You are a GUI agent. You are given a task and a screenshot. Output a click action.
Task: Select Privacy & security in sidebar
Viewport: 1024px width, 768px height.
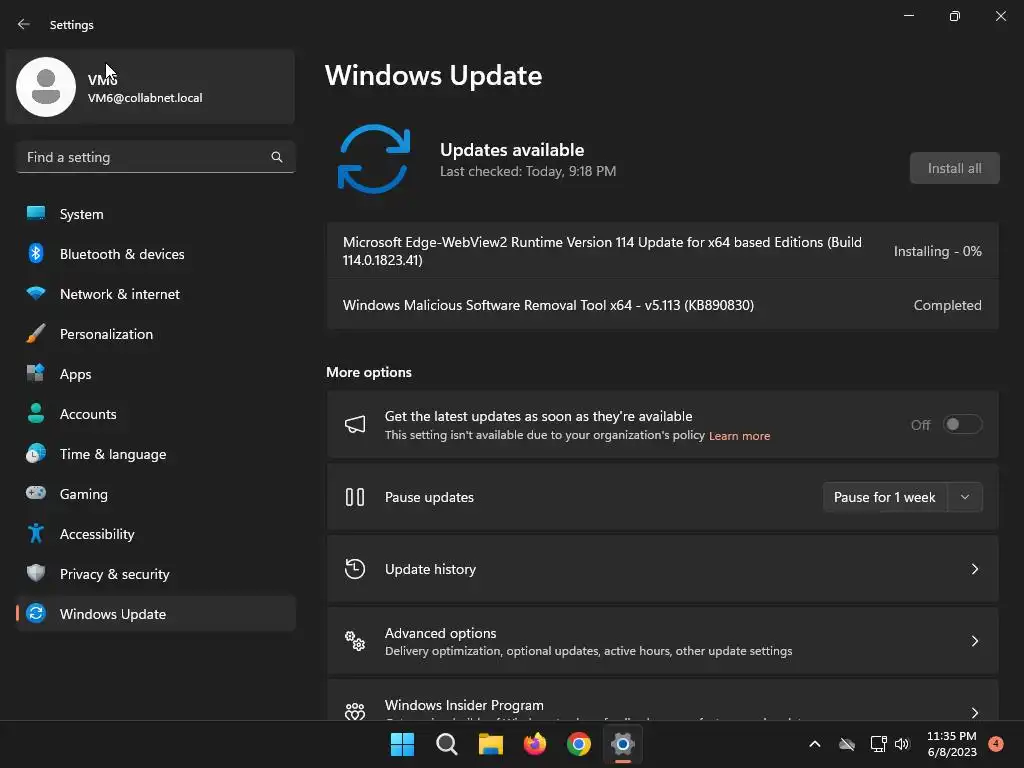coord(155,574)
